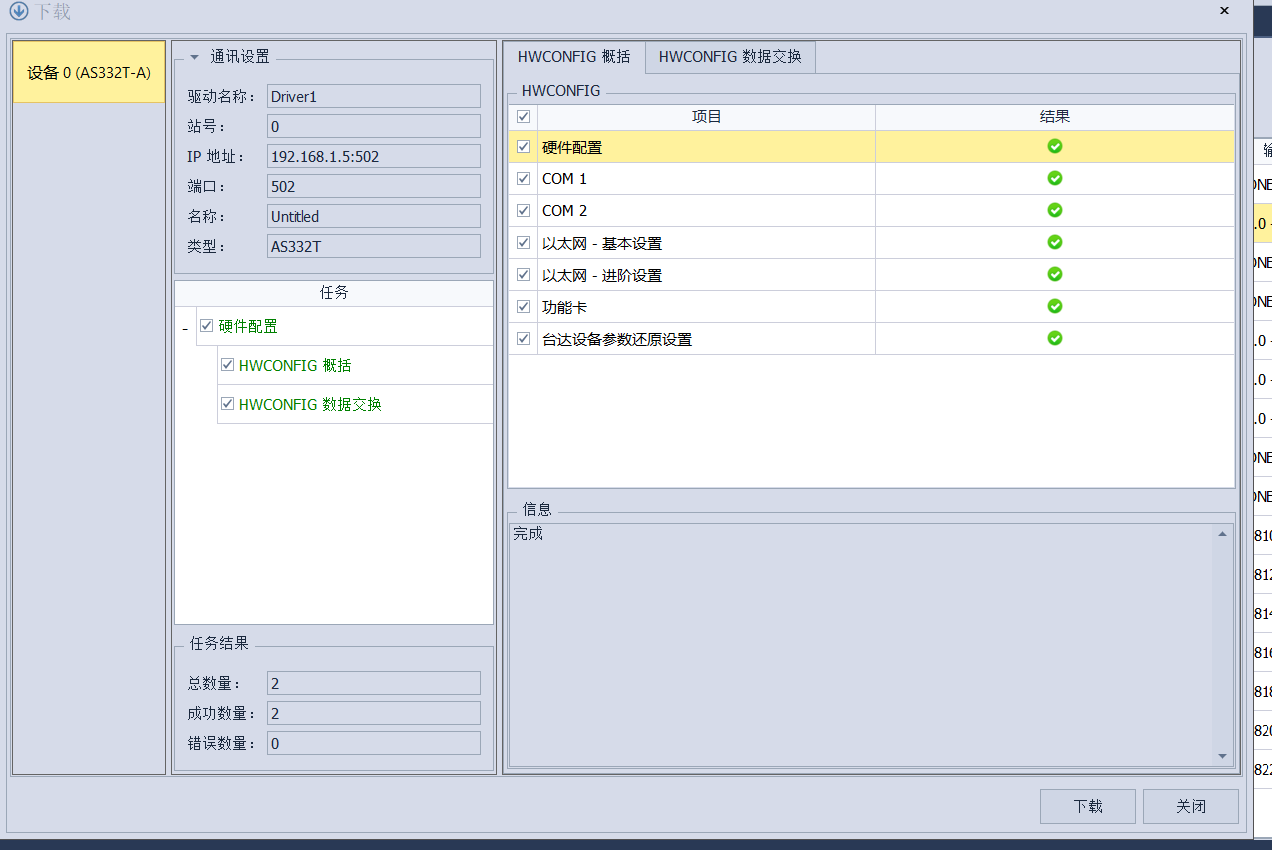Collapse the 通讯设置 section arrow
The image size is (1272, 850).
[x=194, y=58]
